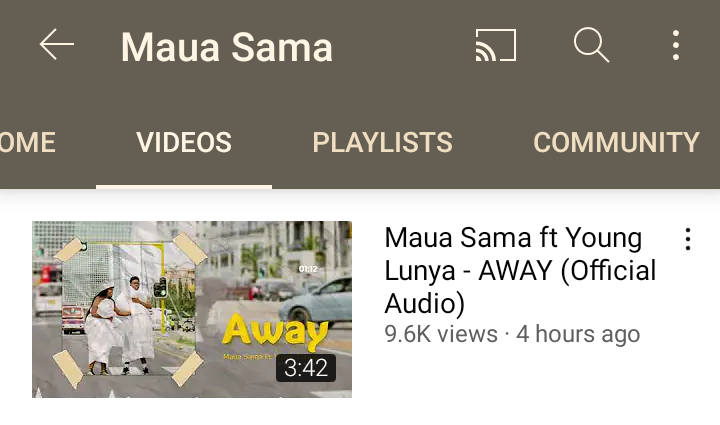
Task: Open header three-dot overflow menu
Action: [x=675, y=45]
